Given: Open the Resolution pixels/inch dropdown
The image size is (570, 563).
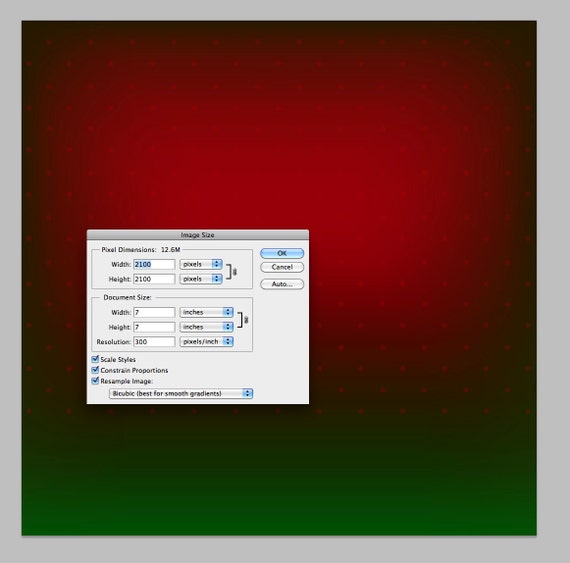Looking at the screenshot, I should 206,342.
